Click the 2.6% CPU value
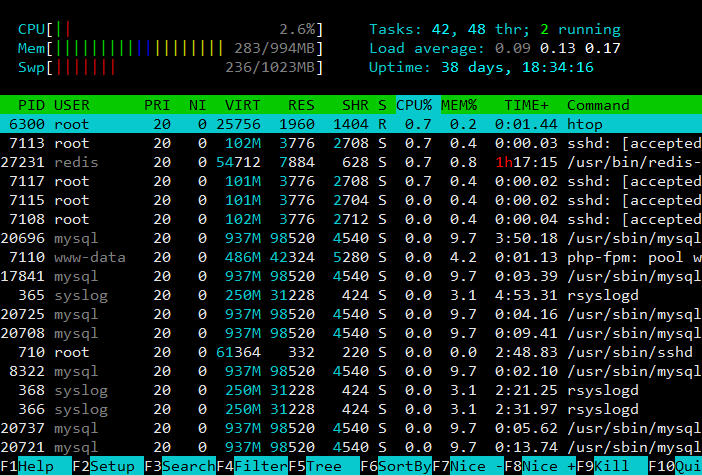Viewport: 702px width, 476px height. click(297, 30)
